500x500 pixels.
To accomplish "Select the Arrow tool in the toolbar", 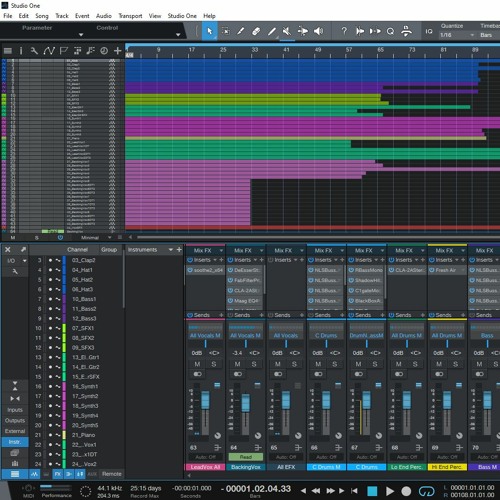I will [x=210, y=31].
